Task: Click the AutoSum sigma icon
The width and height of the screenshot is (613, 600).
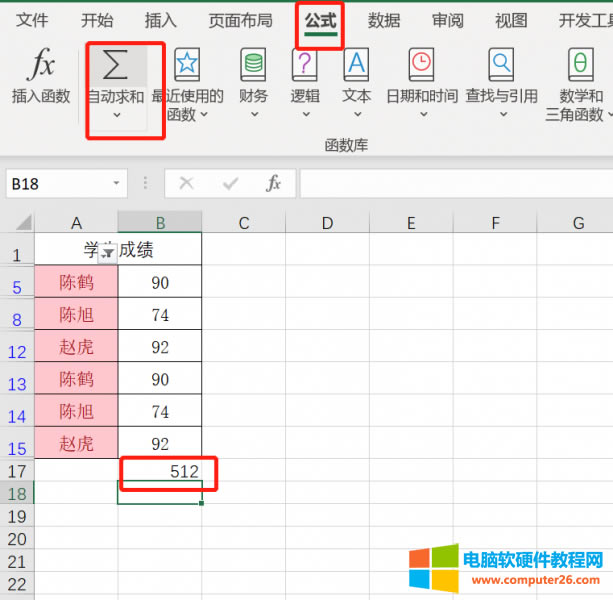Action: (115, 64)
